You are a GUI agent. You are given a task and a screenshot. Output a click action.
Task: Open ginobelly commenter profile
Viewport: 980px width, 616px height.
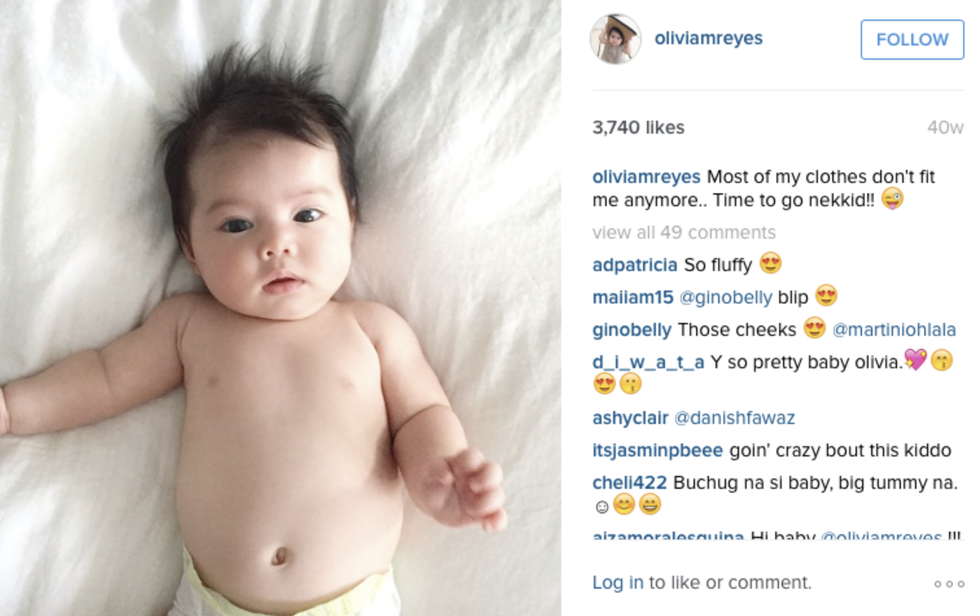[x=632, y=330]
